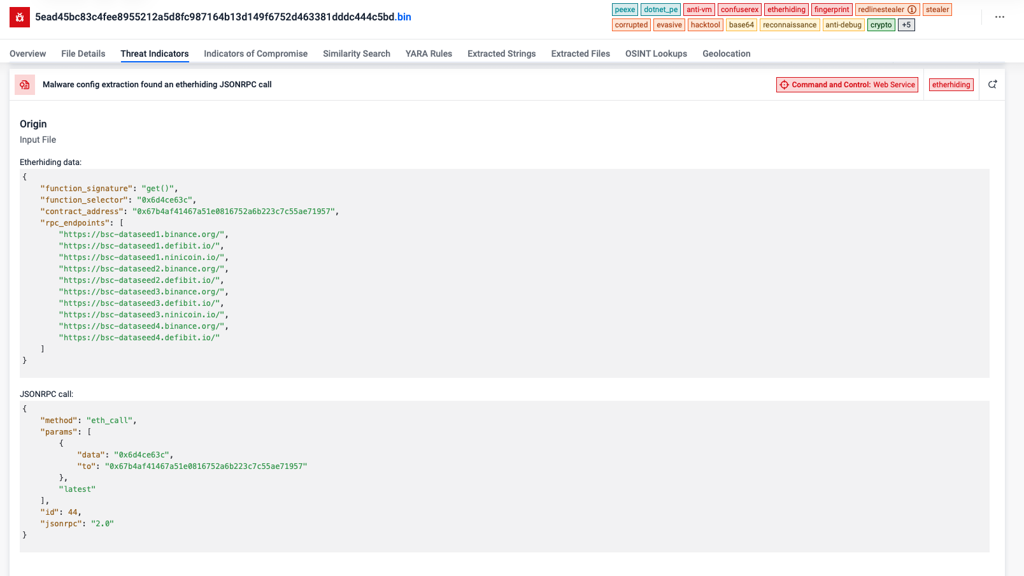The image size is (1024, 576).
Task: Click the function_signature get() line
Action: 109,189
